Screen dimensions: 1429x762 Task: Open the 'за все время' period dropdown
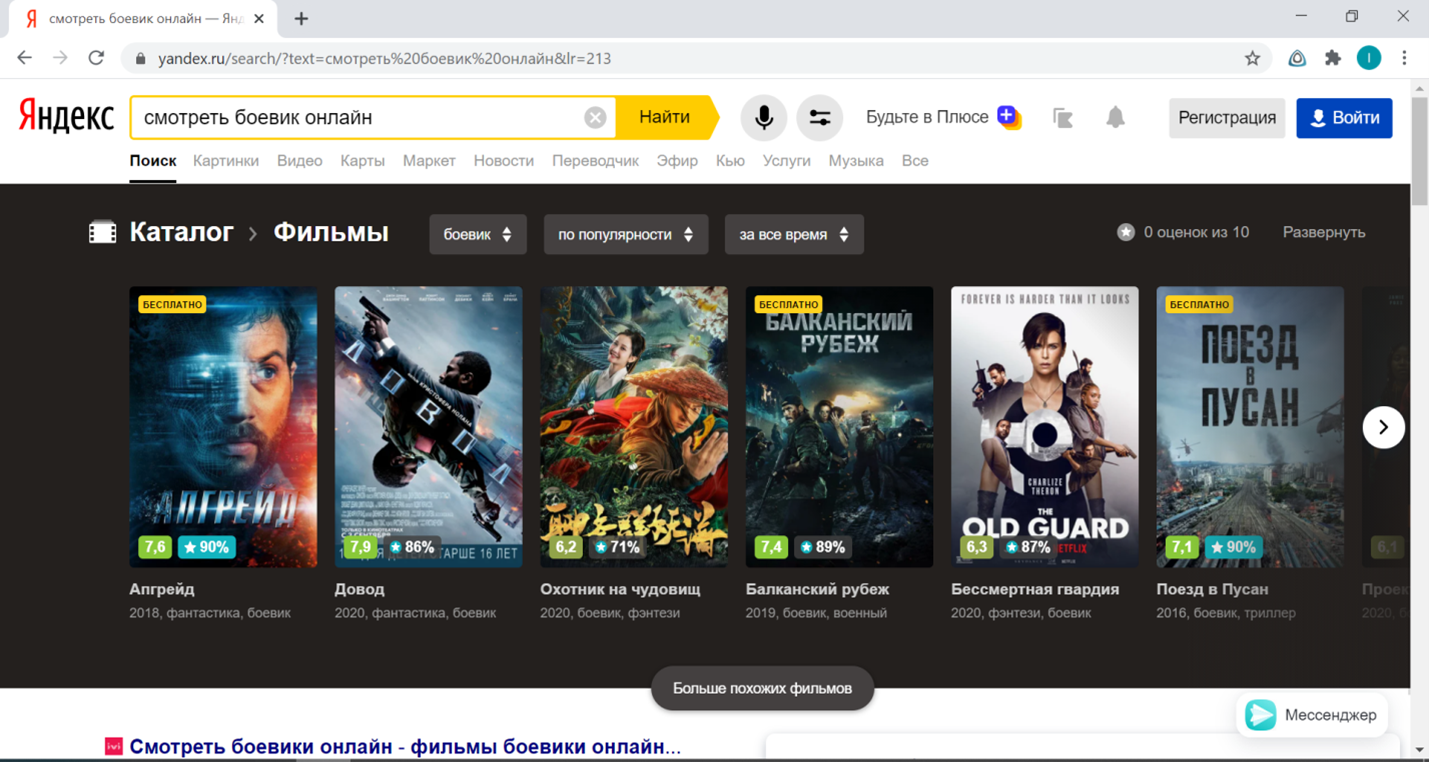(794, 234)
